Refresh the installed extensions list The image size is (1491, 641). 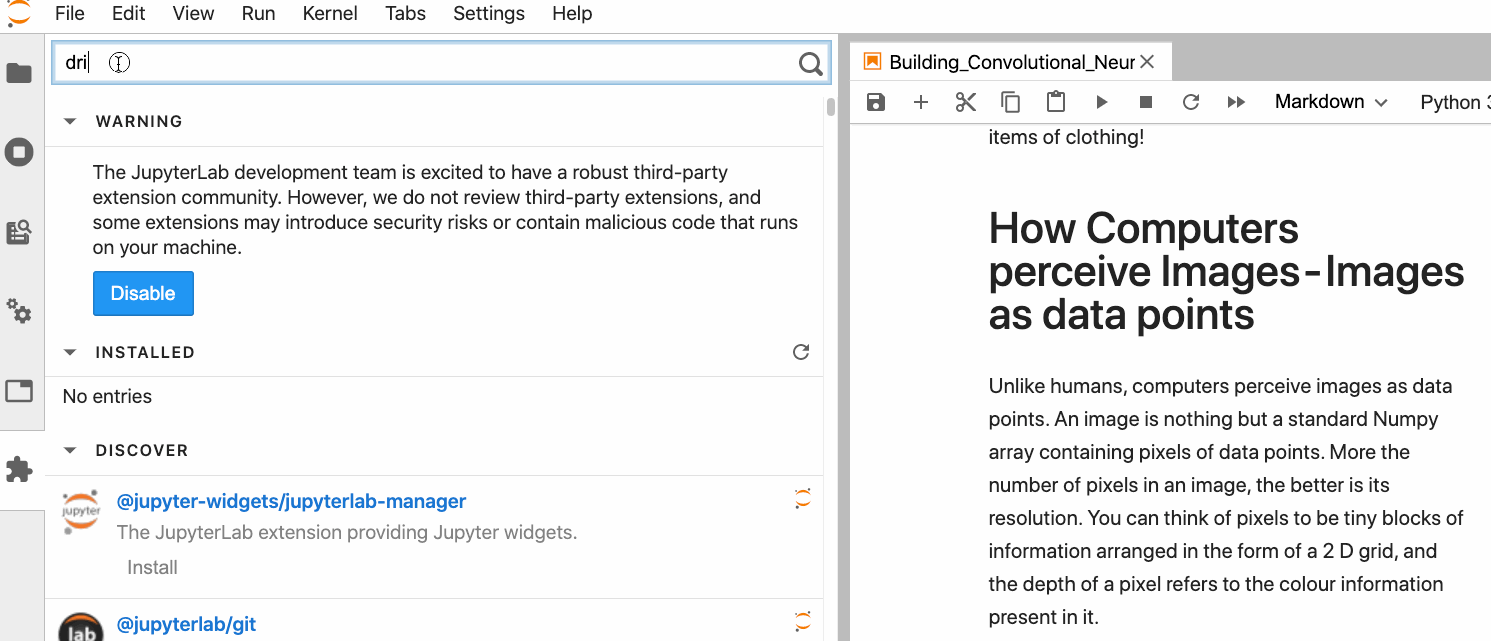[801, 352]
